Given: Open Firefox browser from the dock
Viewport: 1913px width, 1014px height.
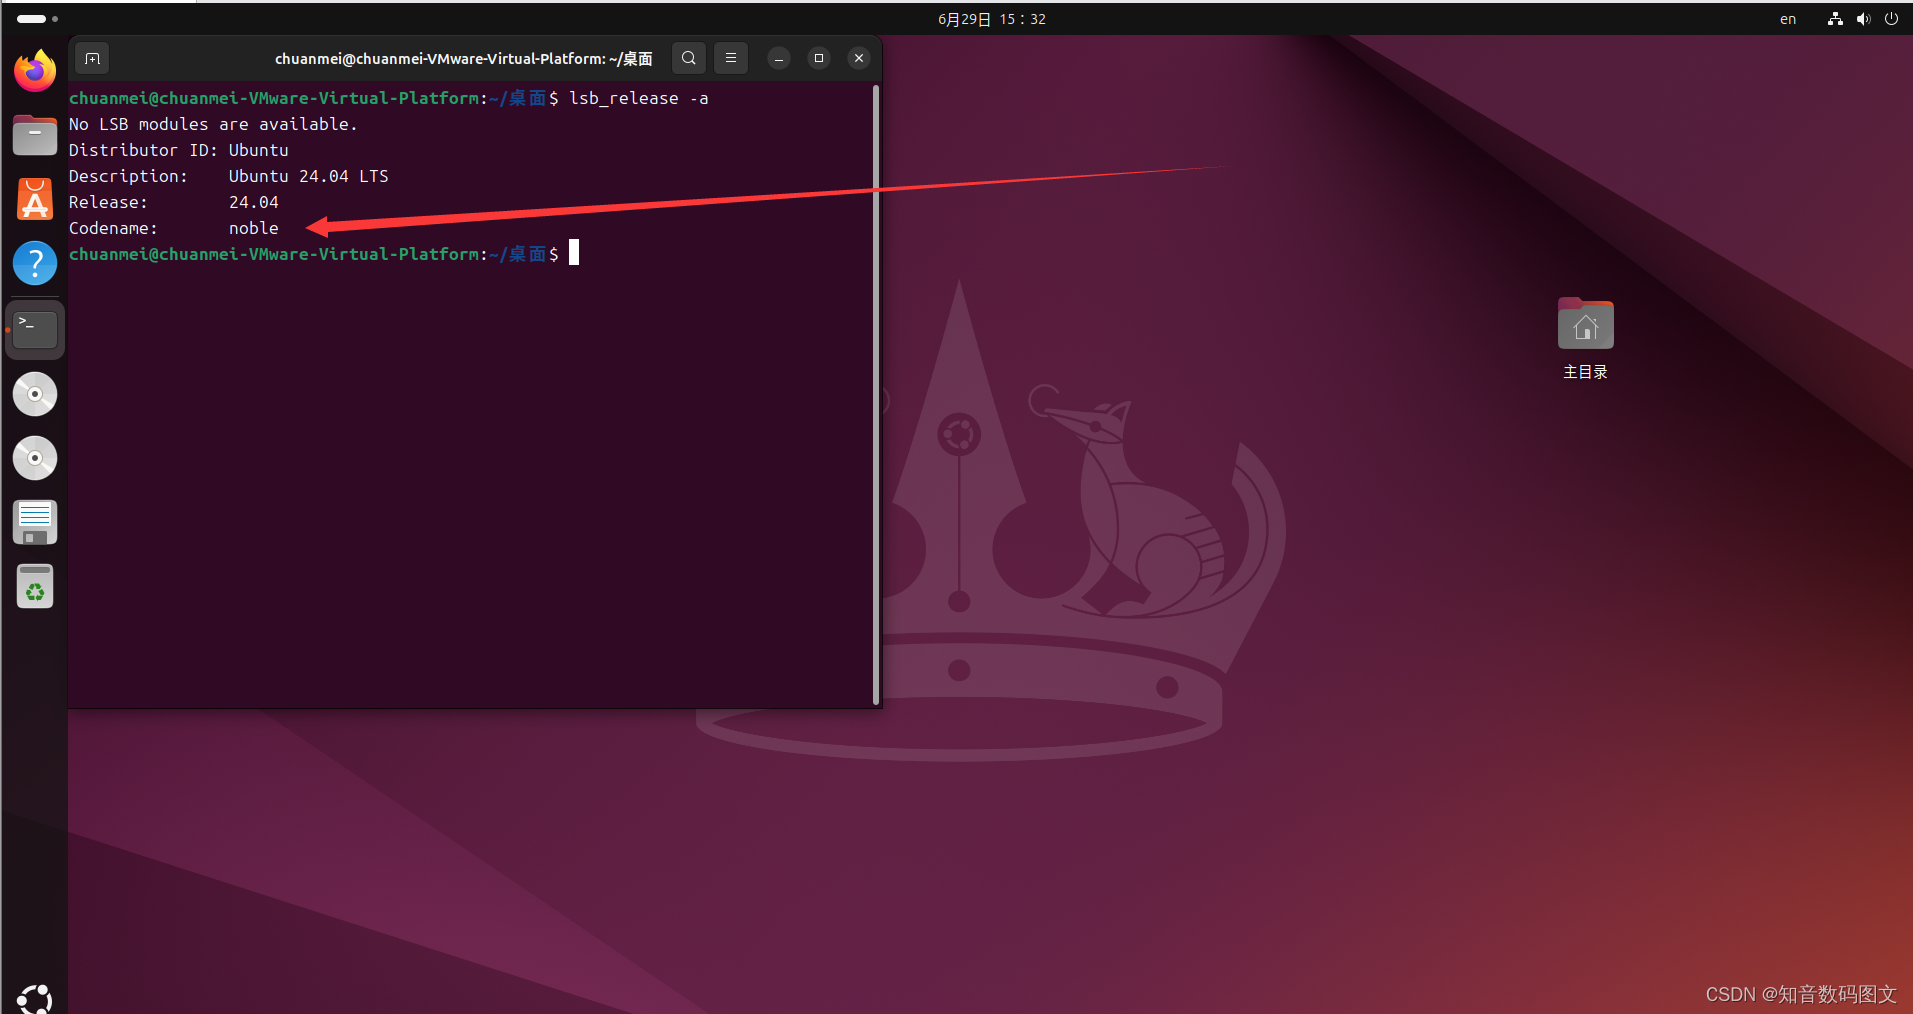Looking at the screenshot, I should point(34,71).
